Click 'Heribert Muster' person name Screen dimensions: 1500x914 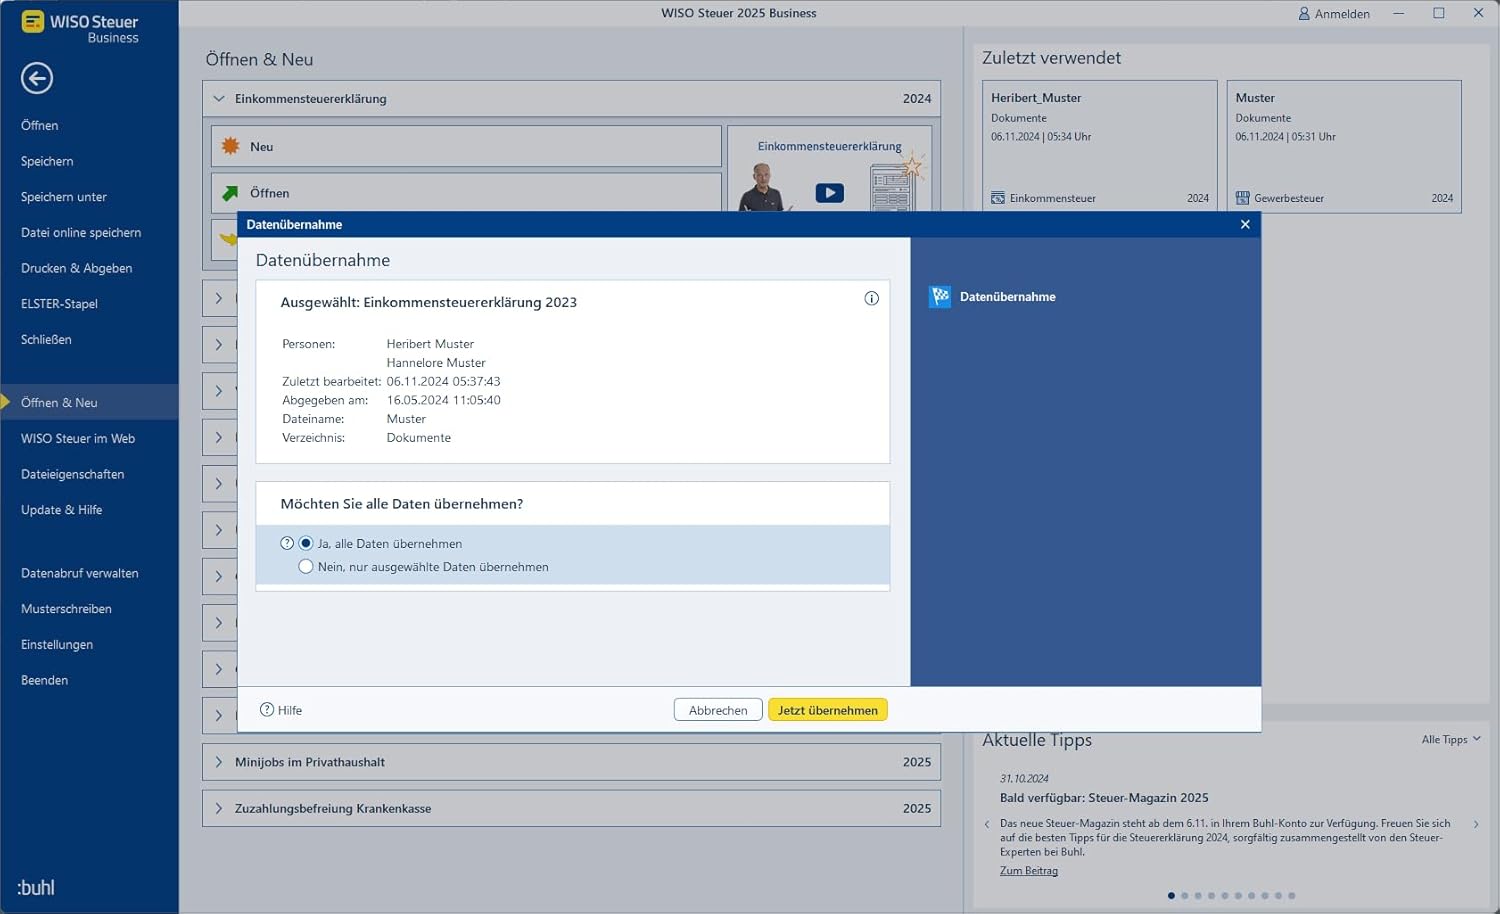(x=430, y=343)
